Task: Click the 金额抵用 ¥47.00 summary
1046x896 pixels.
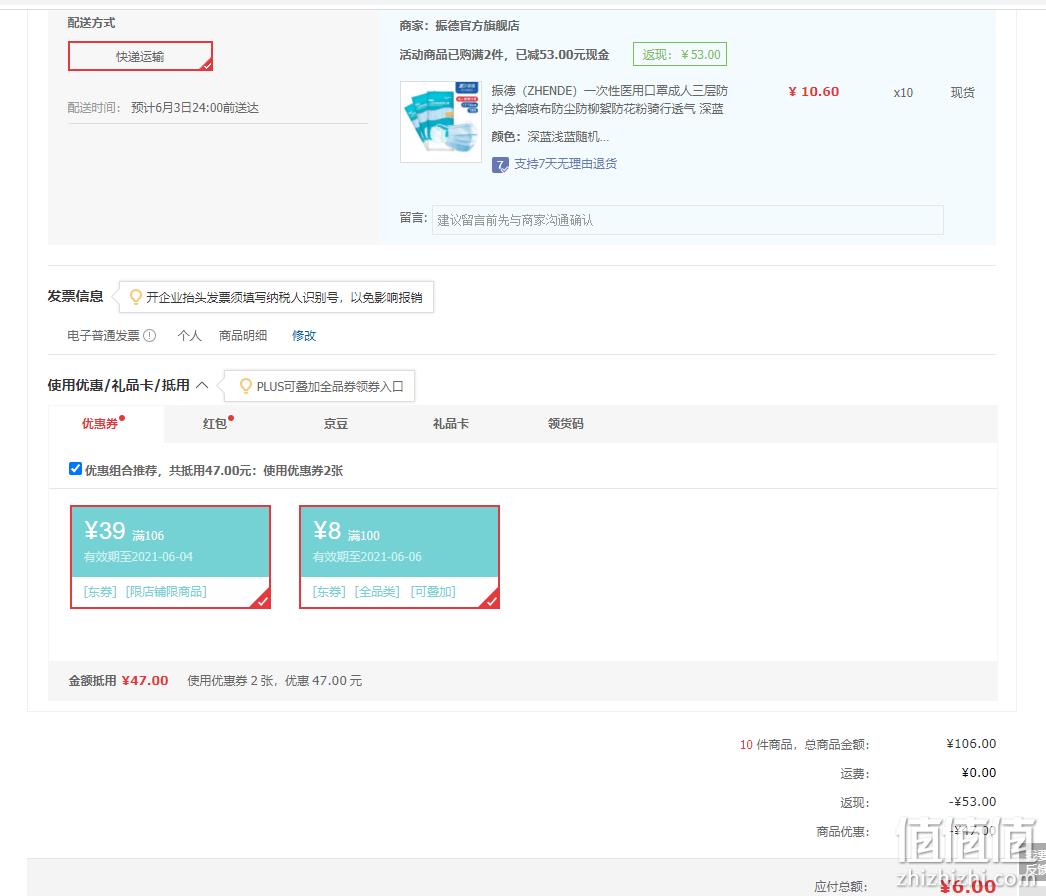Action: (x=118, y=681)
